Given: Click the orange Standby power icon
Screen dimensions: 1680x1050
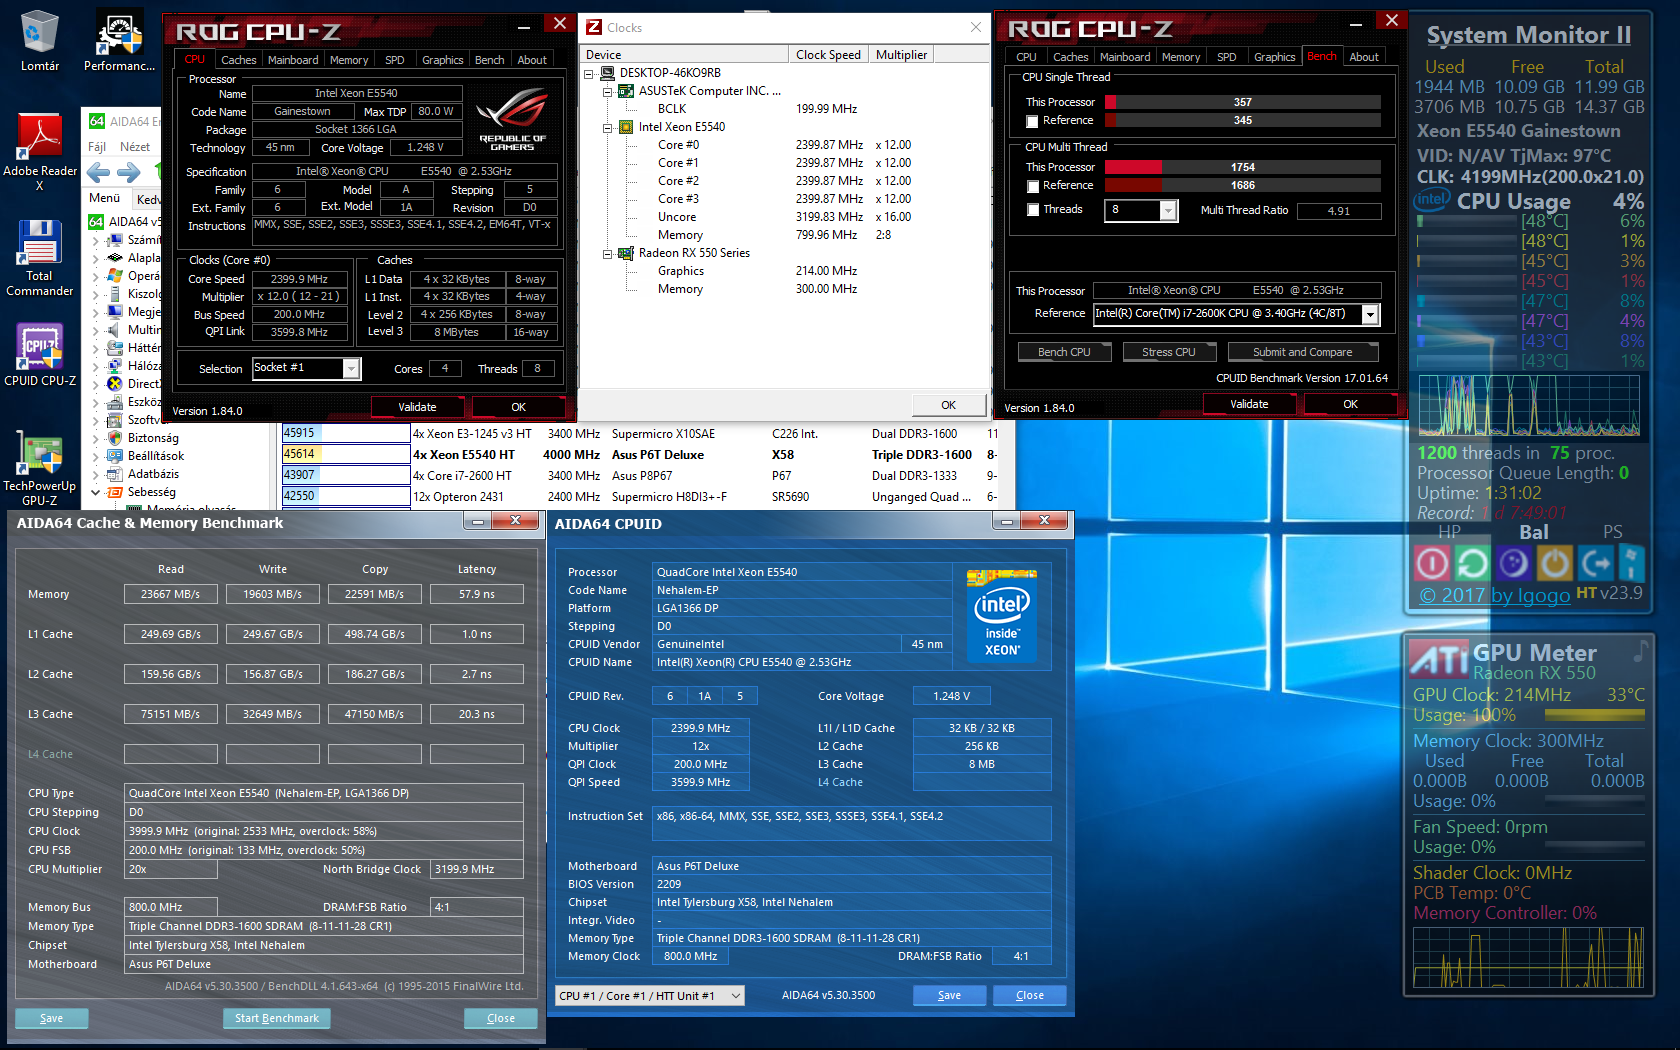Looking at the screenshot, I should point(1554,564).
